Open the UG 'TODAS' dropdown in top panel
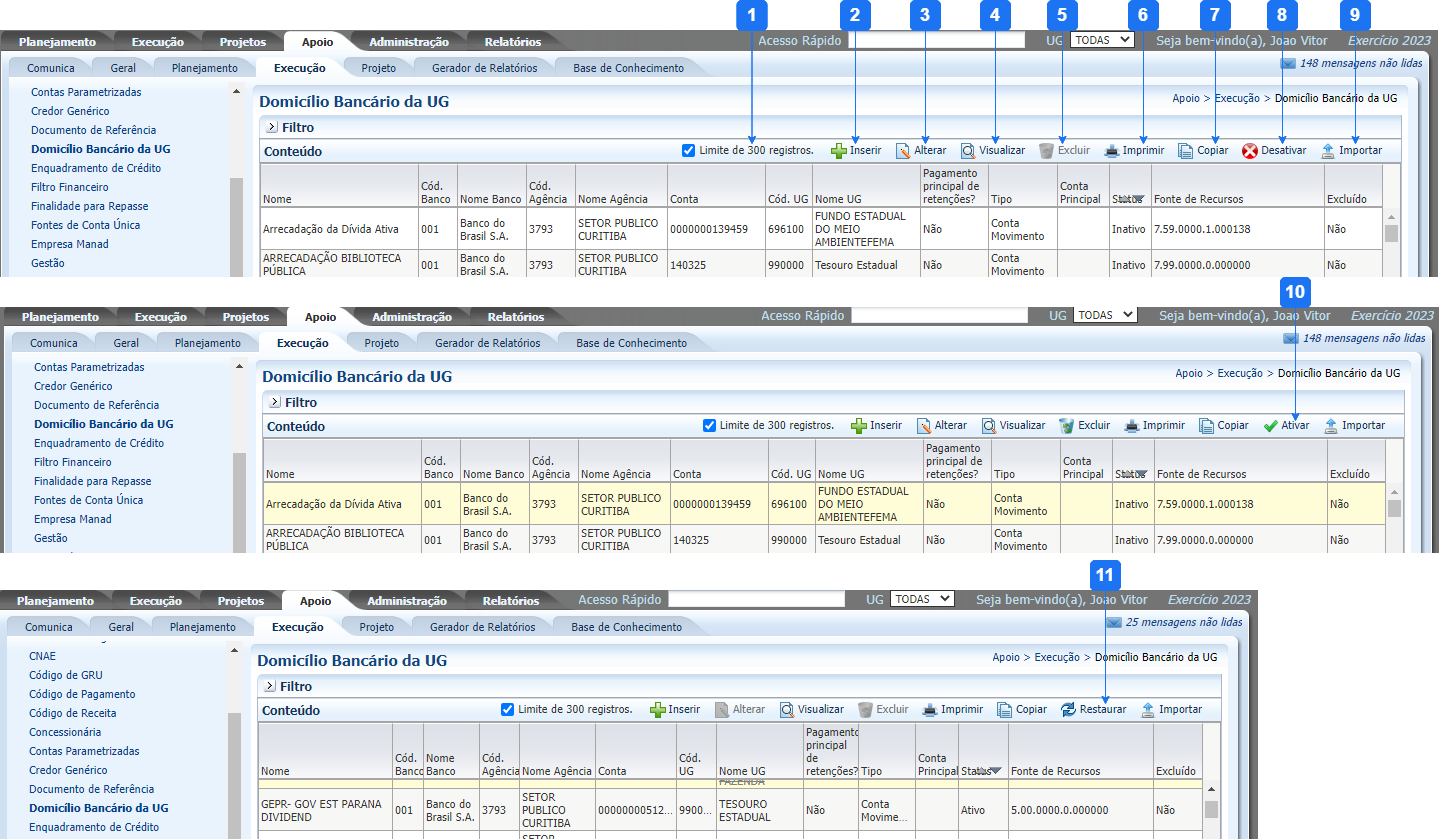1440x840 pixels. pyautogui.click(x=1102, y=40)
